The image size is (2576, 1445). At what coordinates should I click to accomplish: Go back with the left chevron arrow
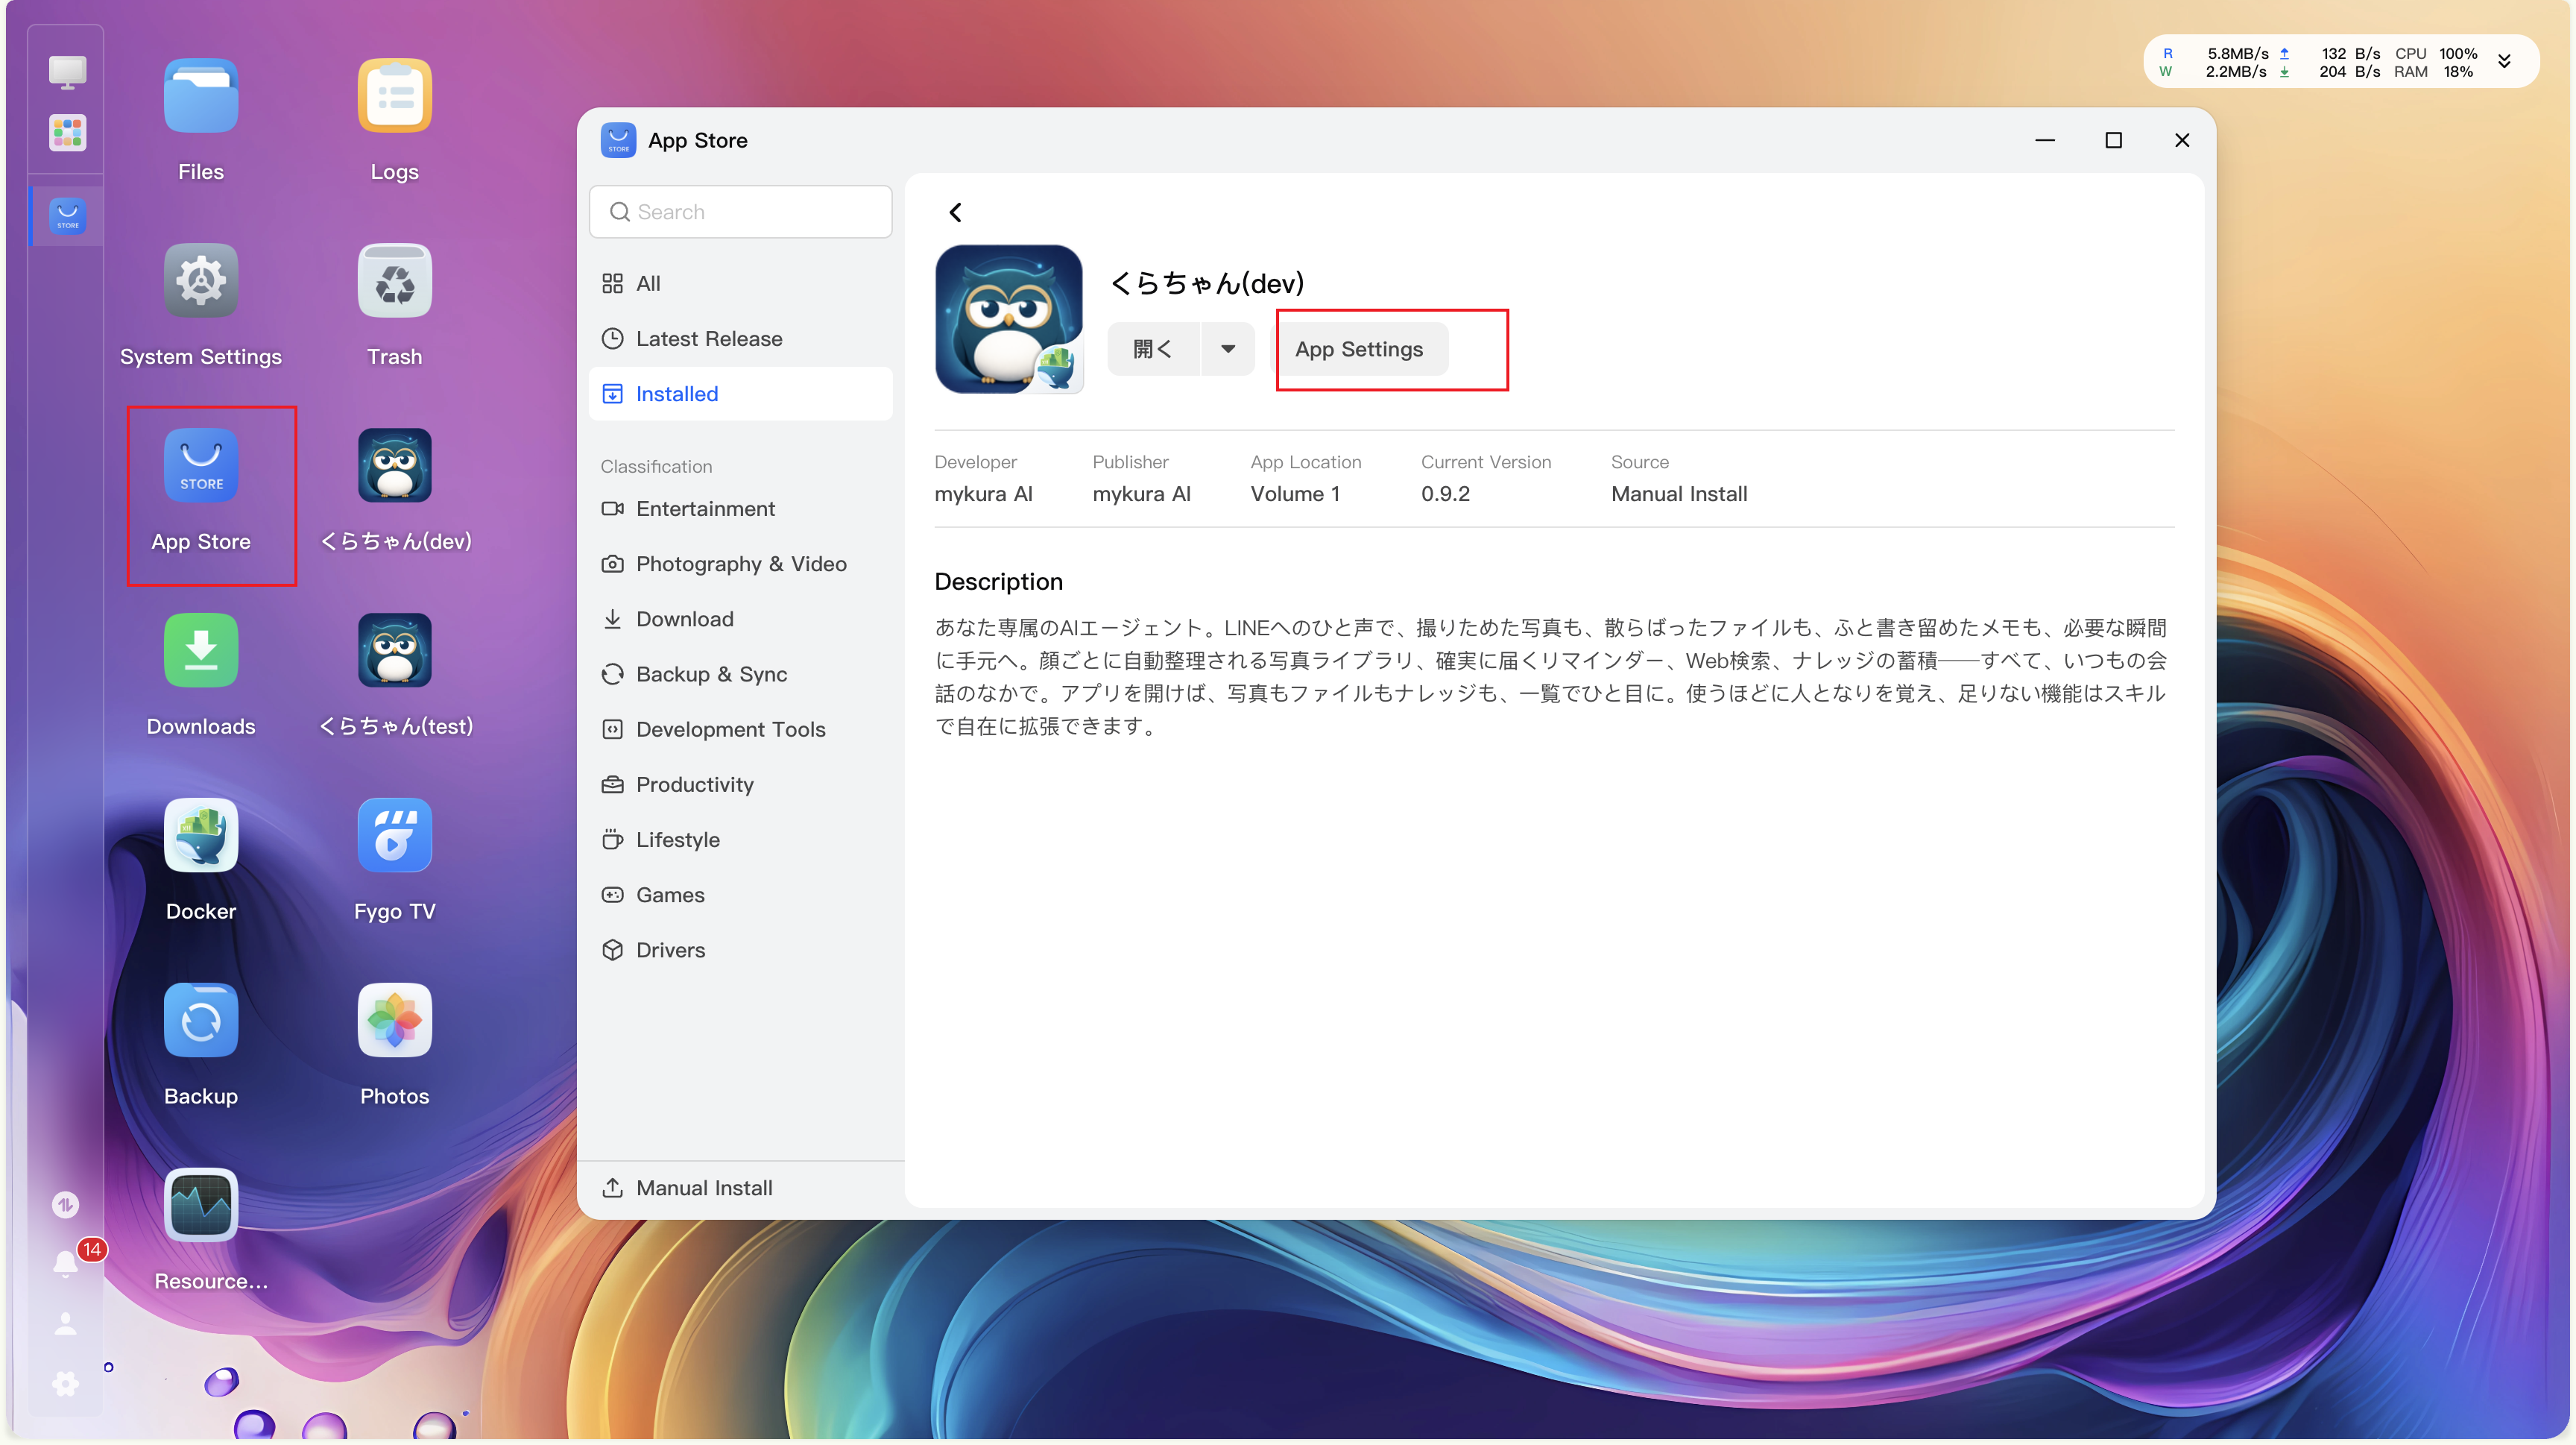pos(955,212)
